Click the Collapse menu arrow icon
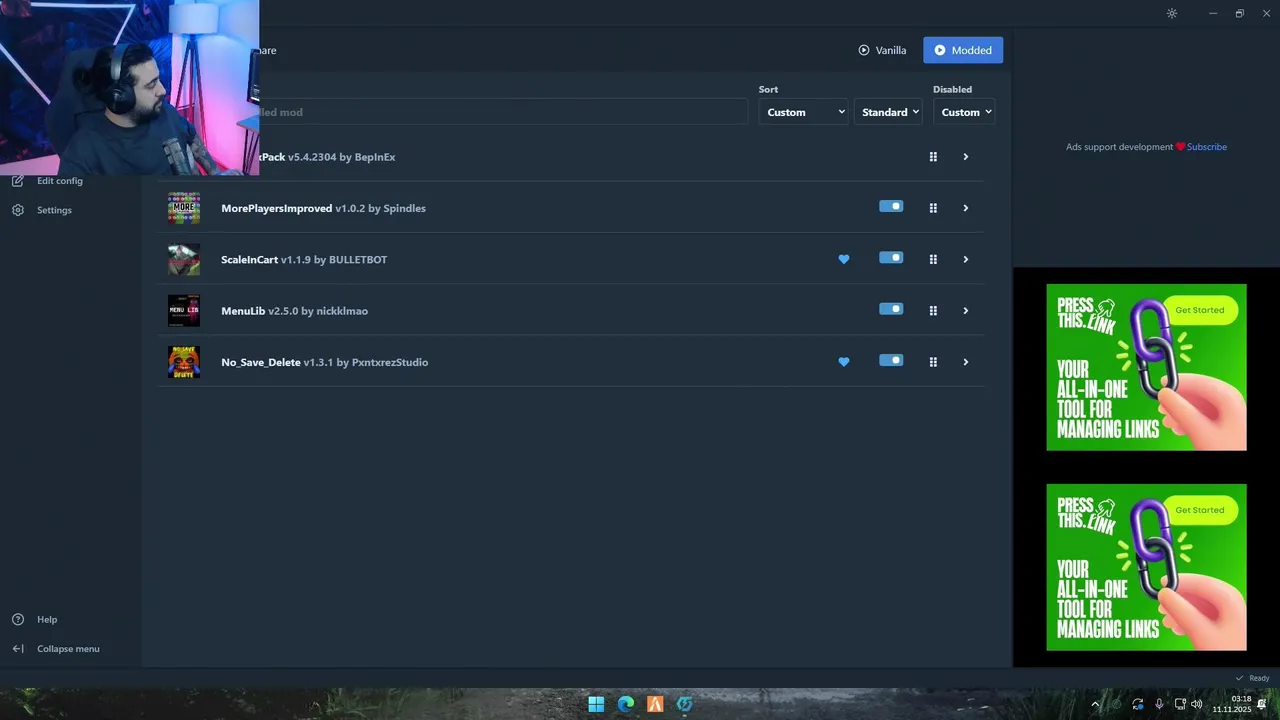Screen dimensions: 1280x720 [18, 648]
